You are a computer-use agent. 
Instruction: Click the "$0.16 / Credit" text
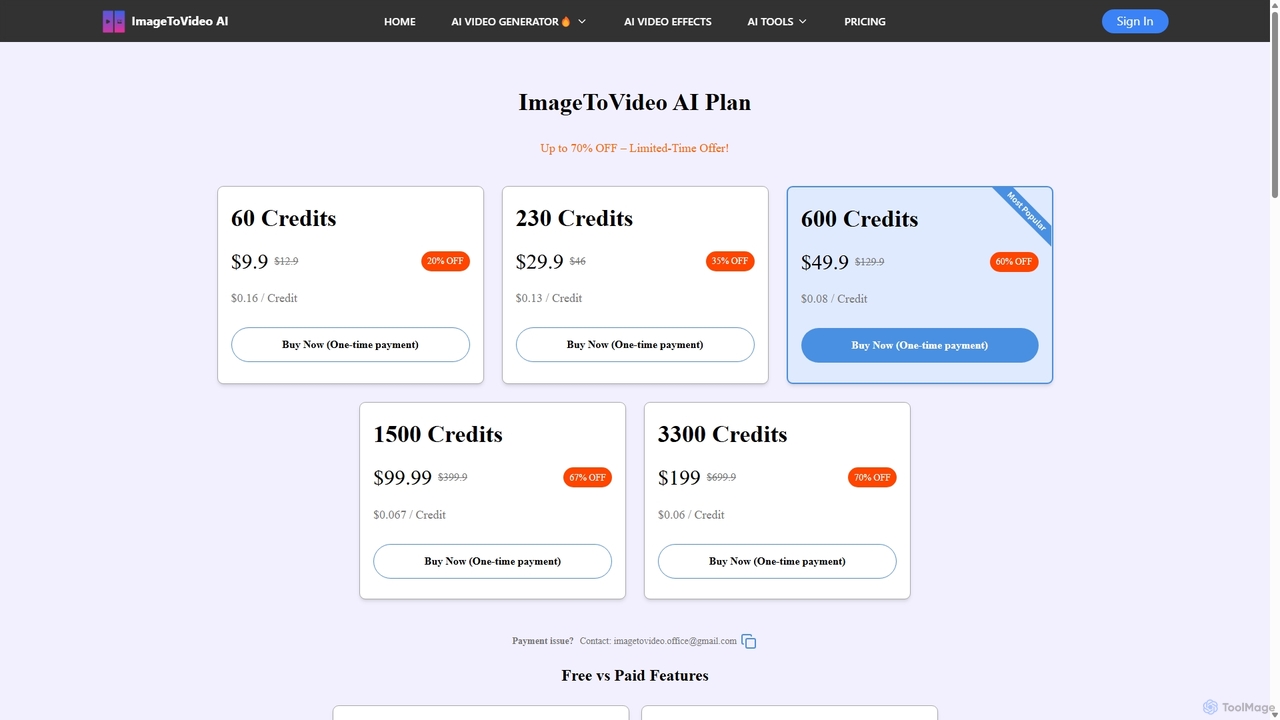tap(264, 298)
